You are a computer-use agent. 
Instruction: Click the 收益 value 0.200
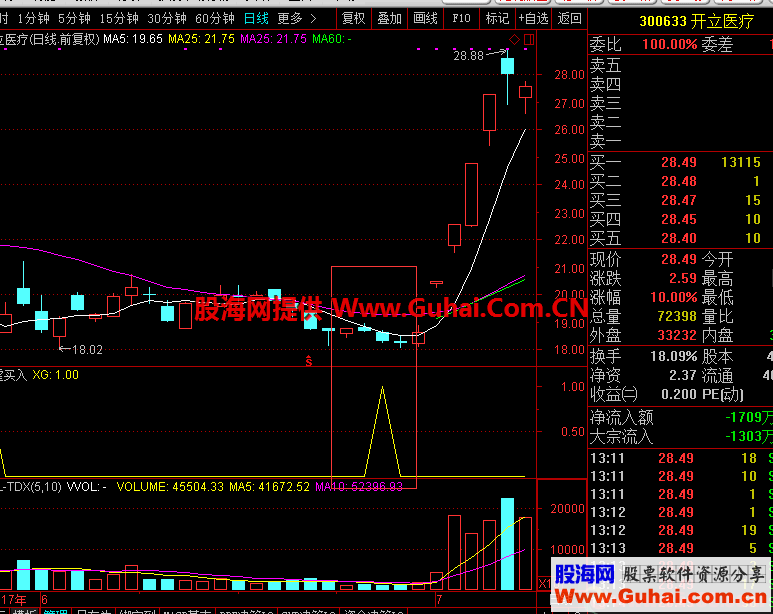pos(679,395)
